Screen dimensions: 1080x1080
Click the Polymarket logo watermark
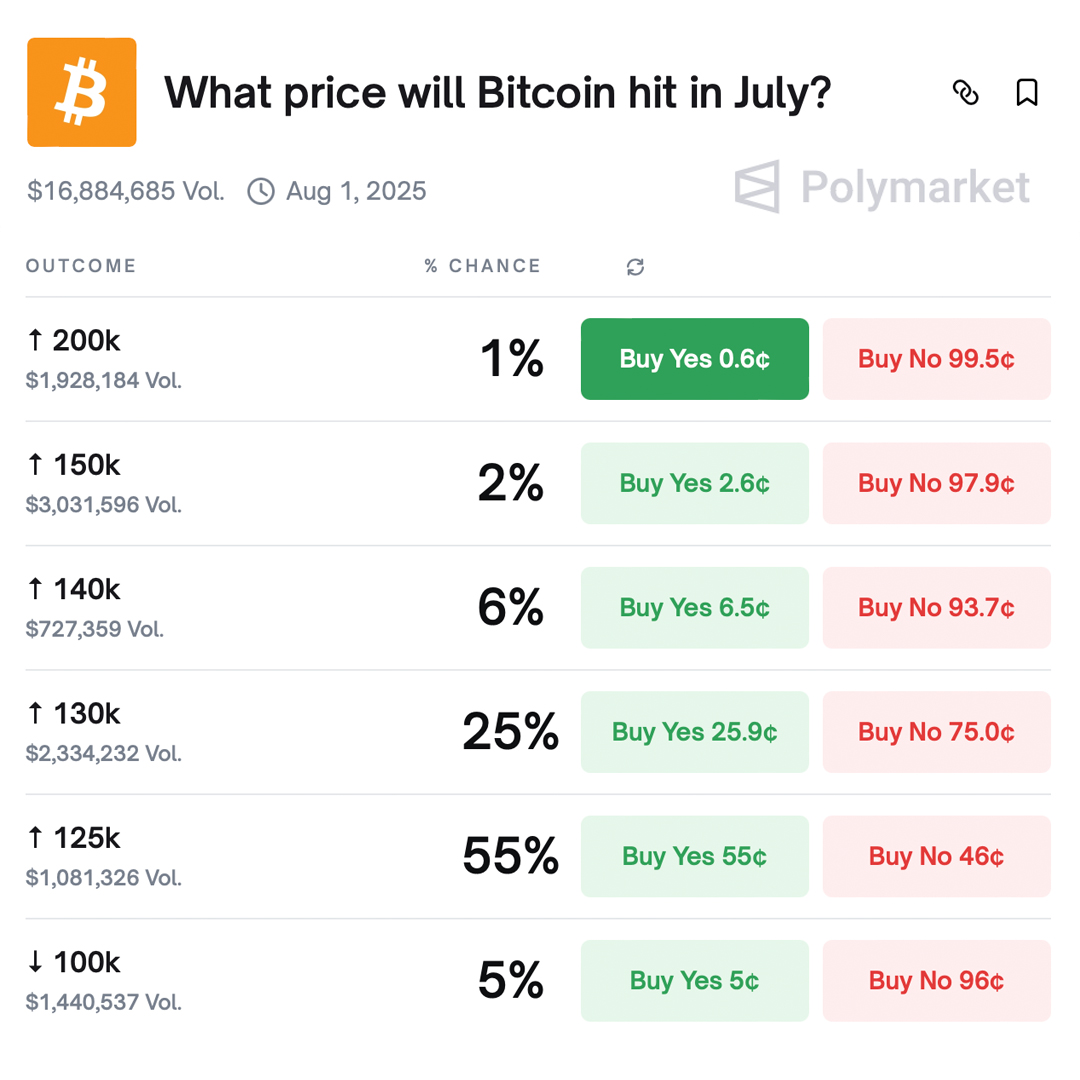pos(882,187)
